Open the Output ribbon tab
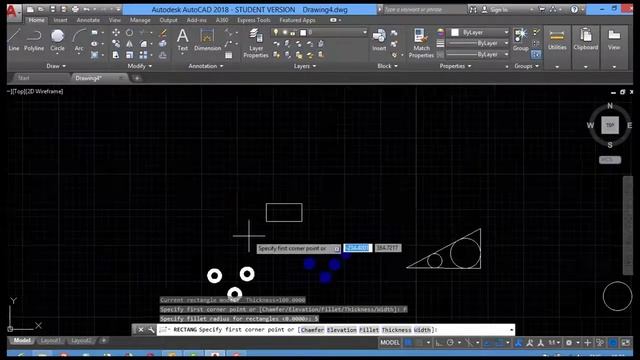Viewport: 640px width, 360px height. click(169, 20)
